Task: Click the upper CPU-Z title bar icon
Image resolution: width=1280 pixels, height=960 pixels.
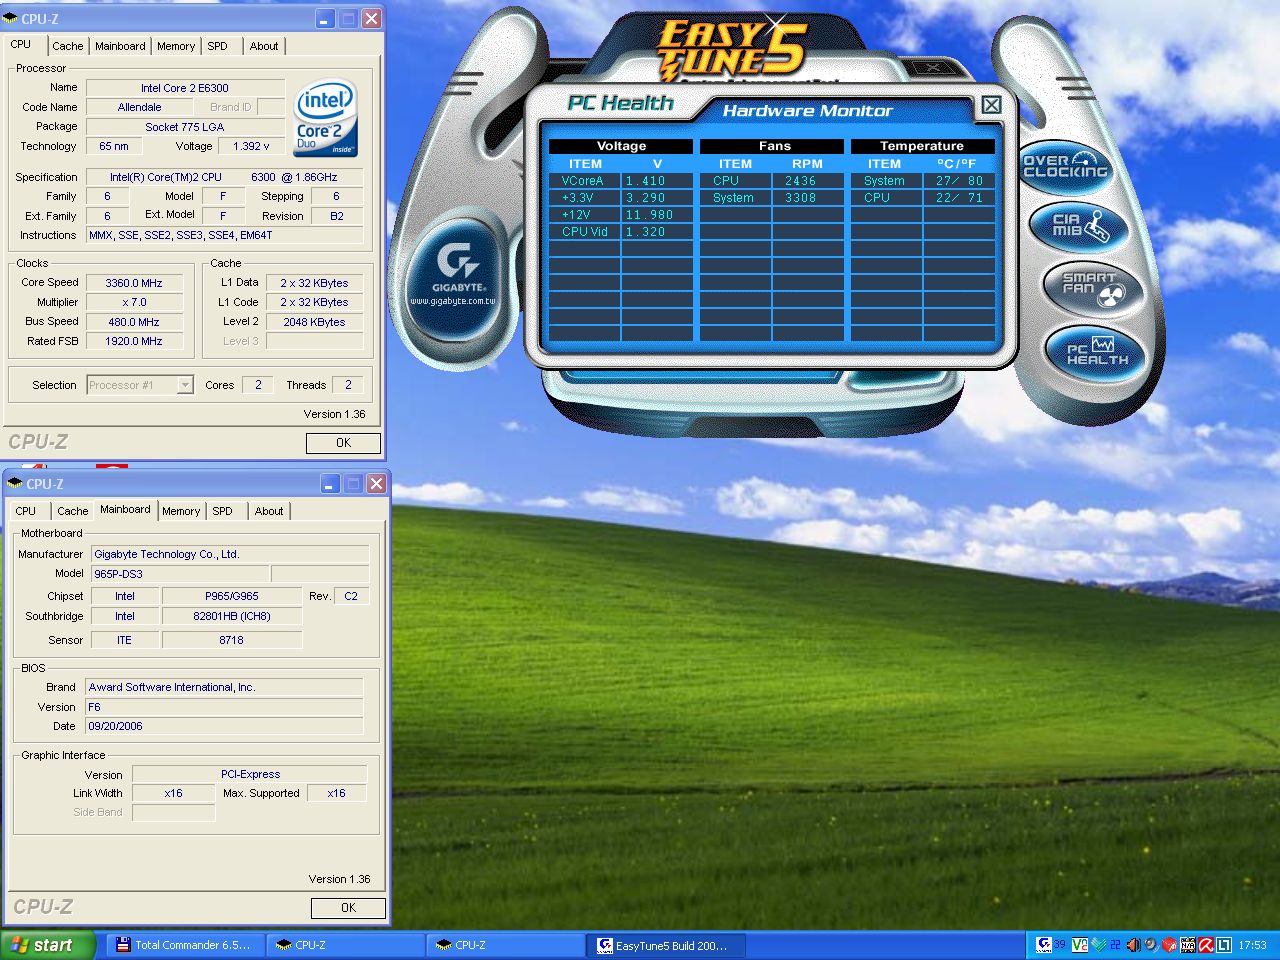Action: pyautogui.click(x=11, y=19)
